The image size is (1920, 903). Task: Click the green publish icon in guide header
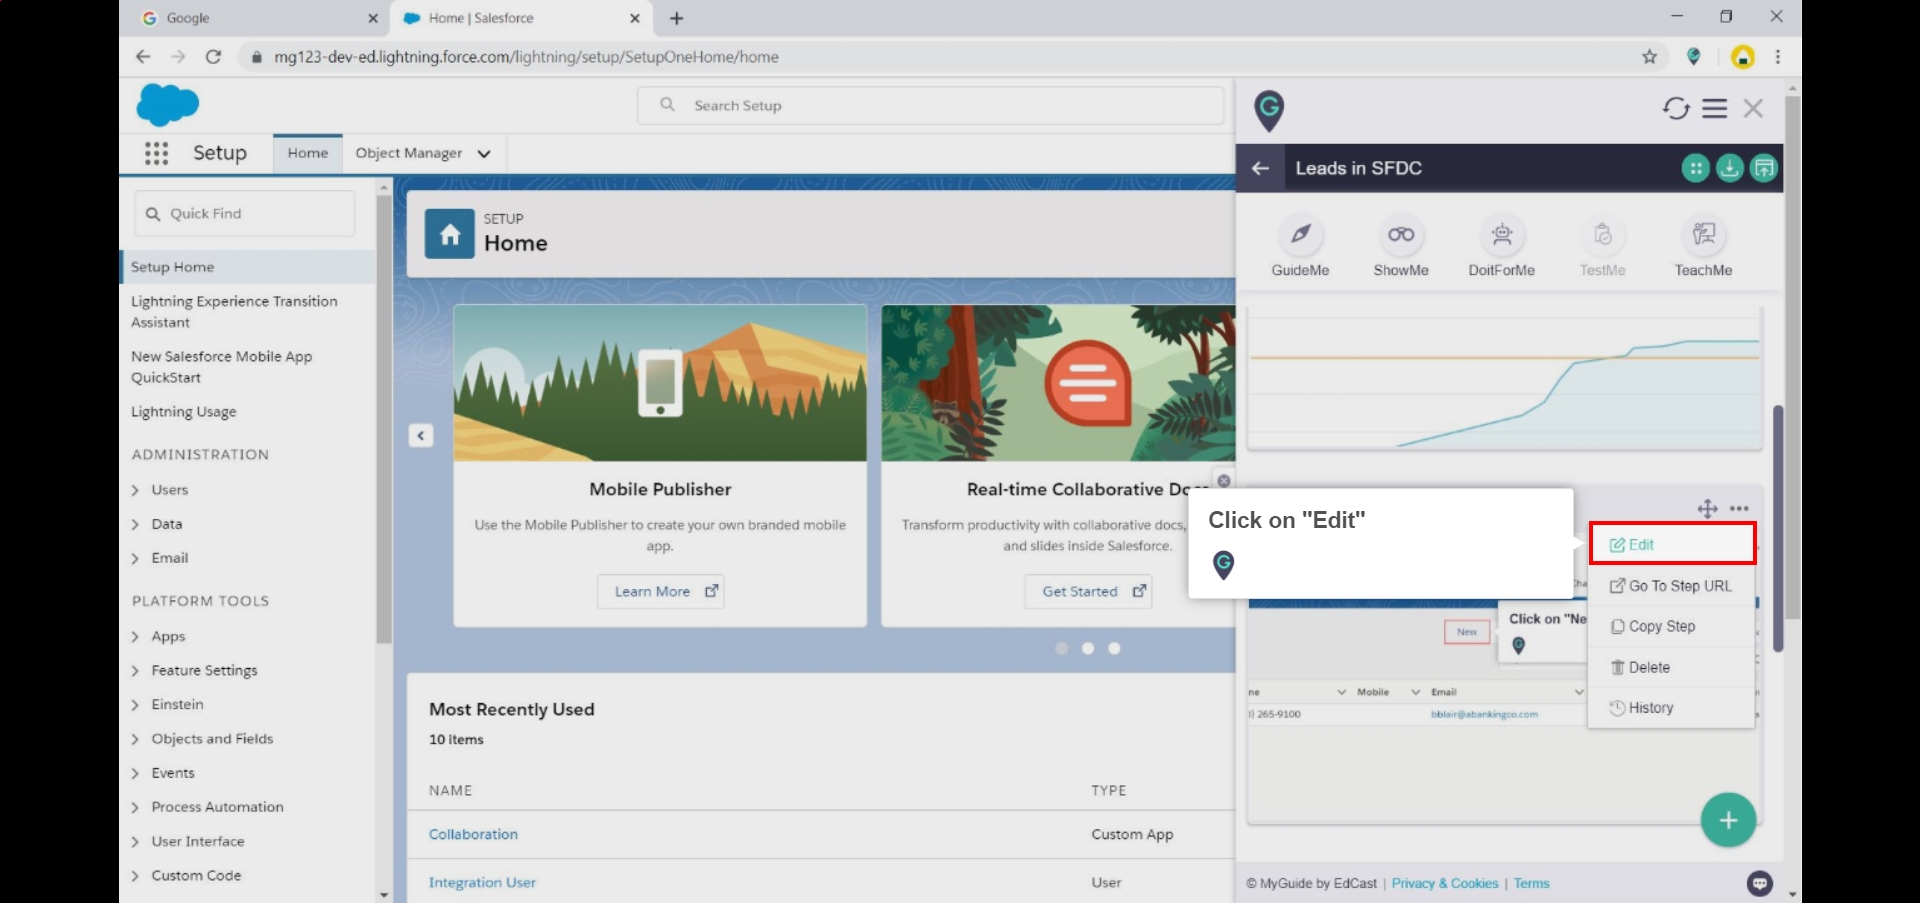click(1765, 168)
